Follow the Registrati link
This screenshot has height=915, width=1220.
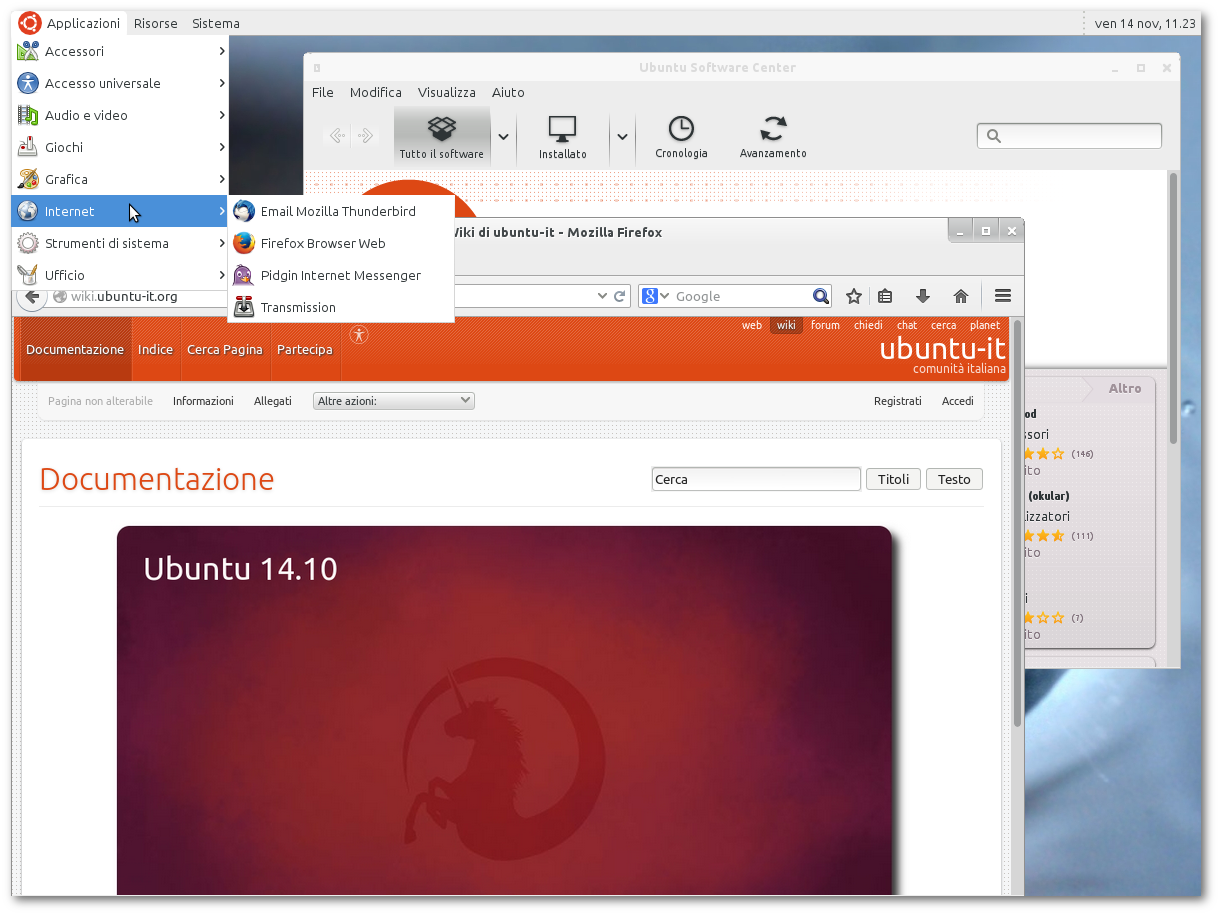(898, 401)
